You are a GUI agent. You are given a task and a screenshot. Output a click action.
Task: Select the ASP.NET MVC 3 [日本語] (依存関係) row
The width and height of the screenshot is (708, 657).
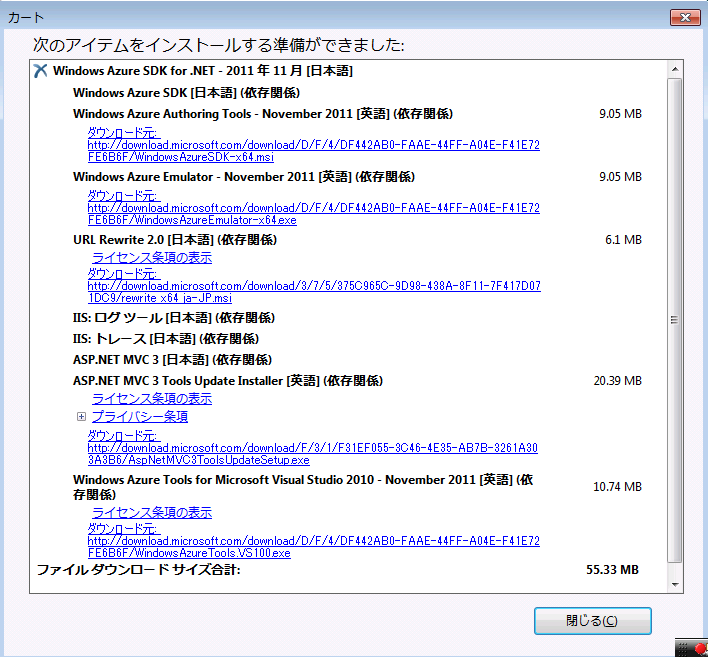(x=172, y=360)
